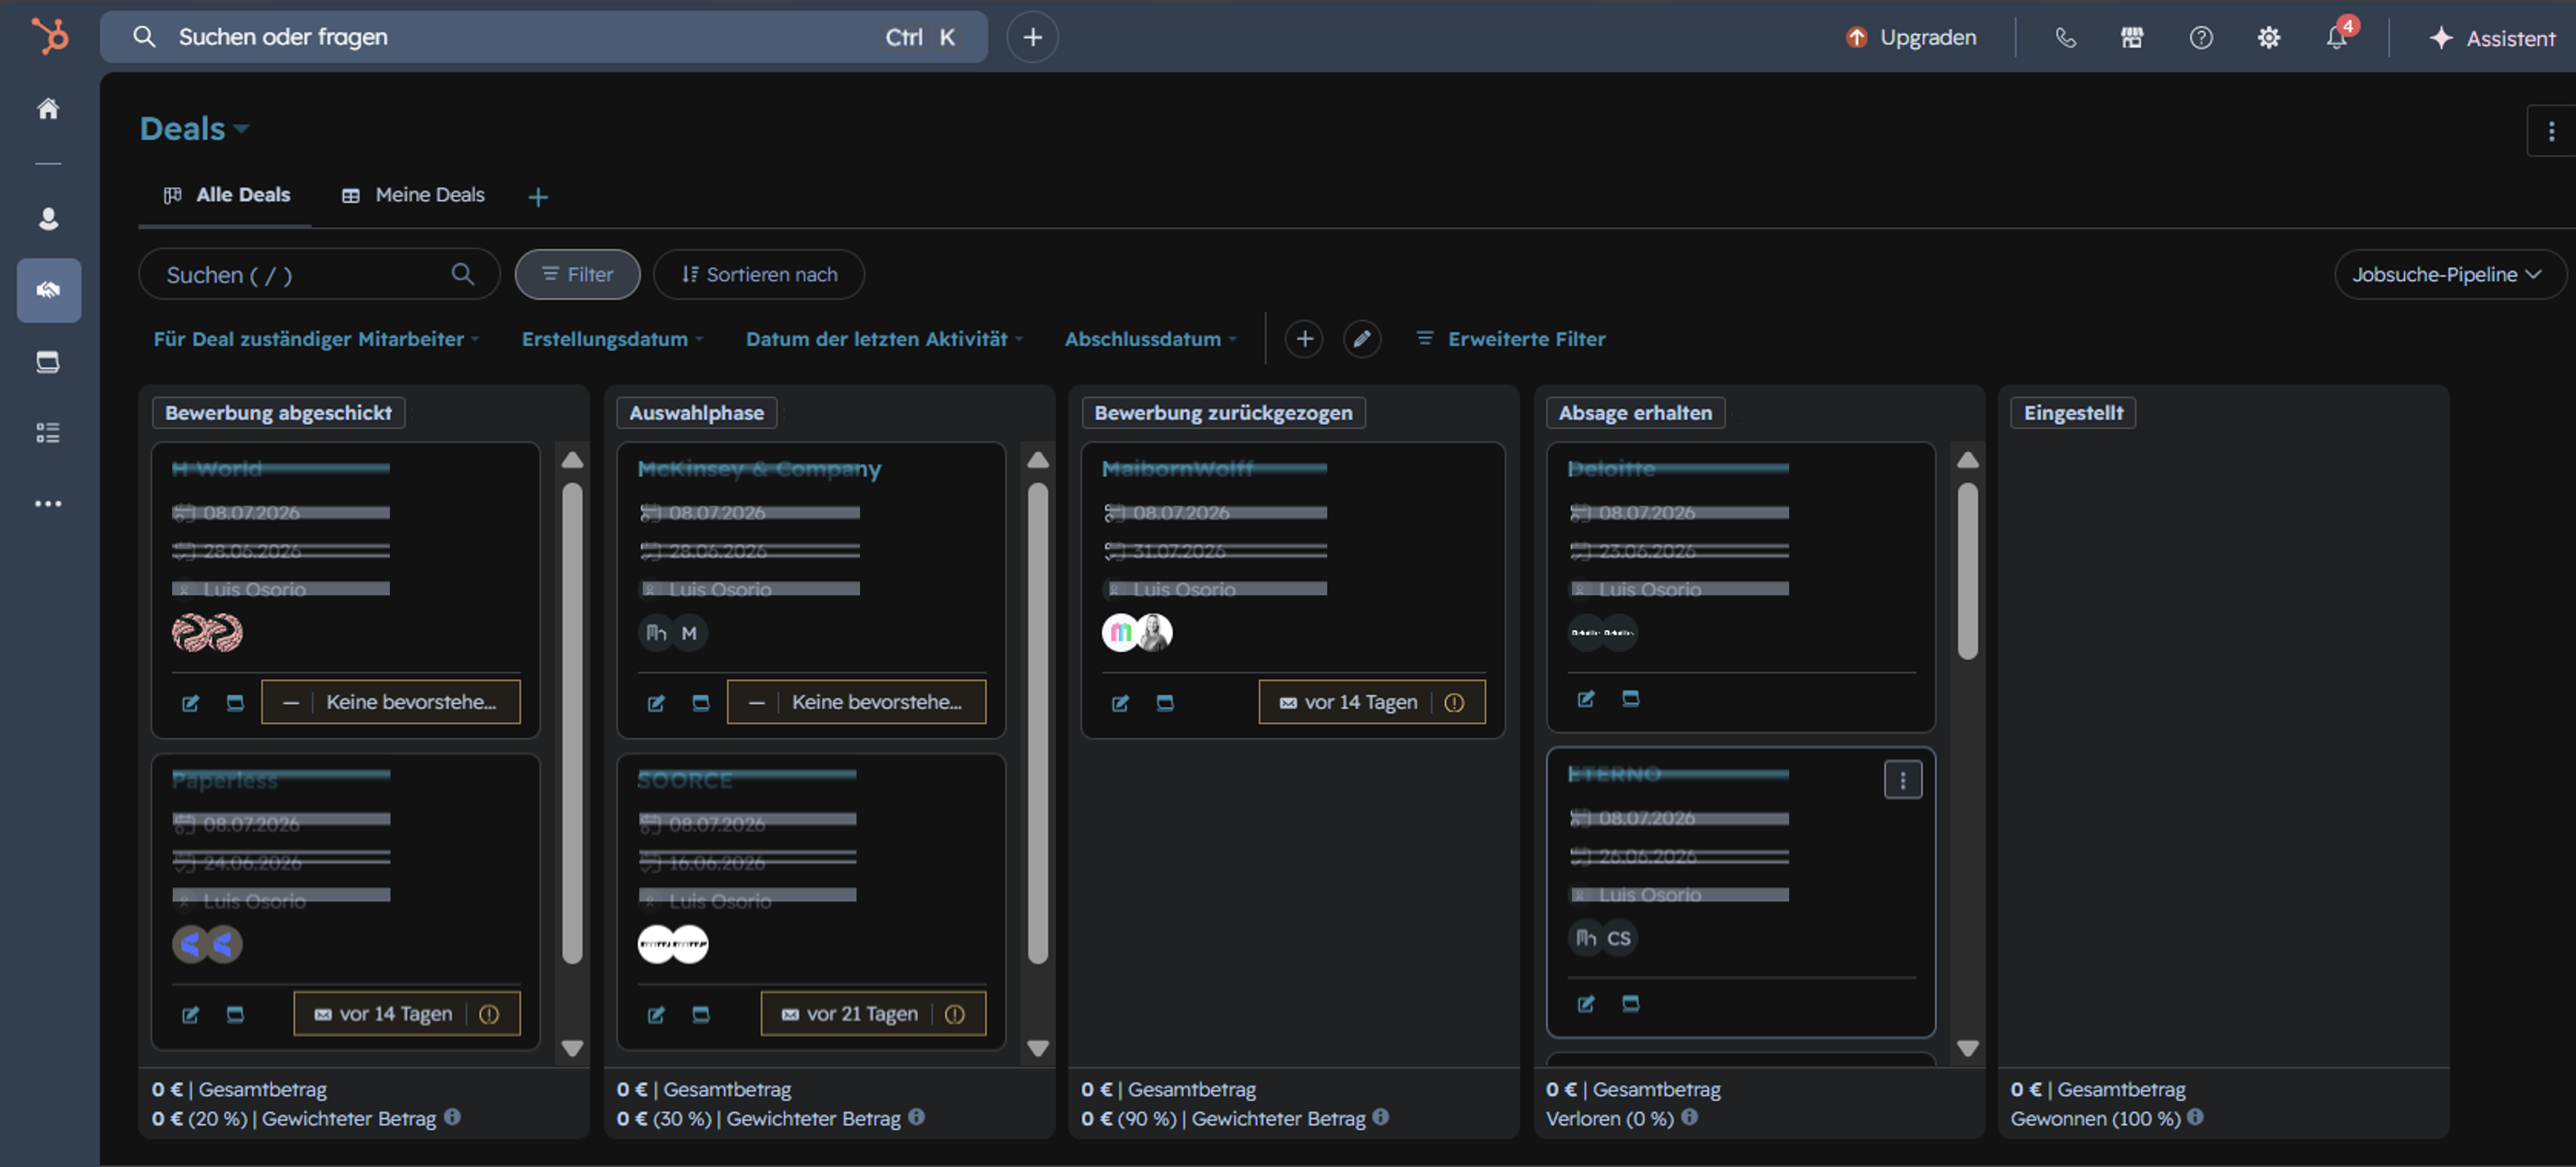
Task: Open the Deals title dropdown
Action: coord(194,128)
